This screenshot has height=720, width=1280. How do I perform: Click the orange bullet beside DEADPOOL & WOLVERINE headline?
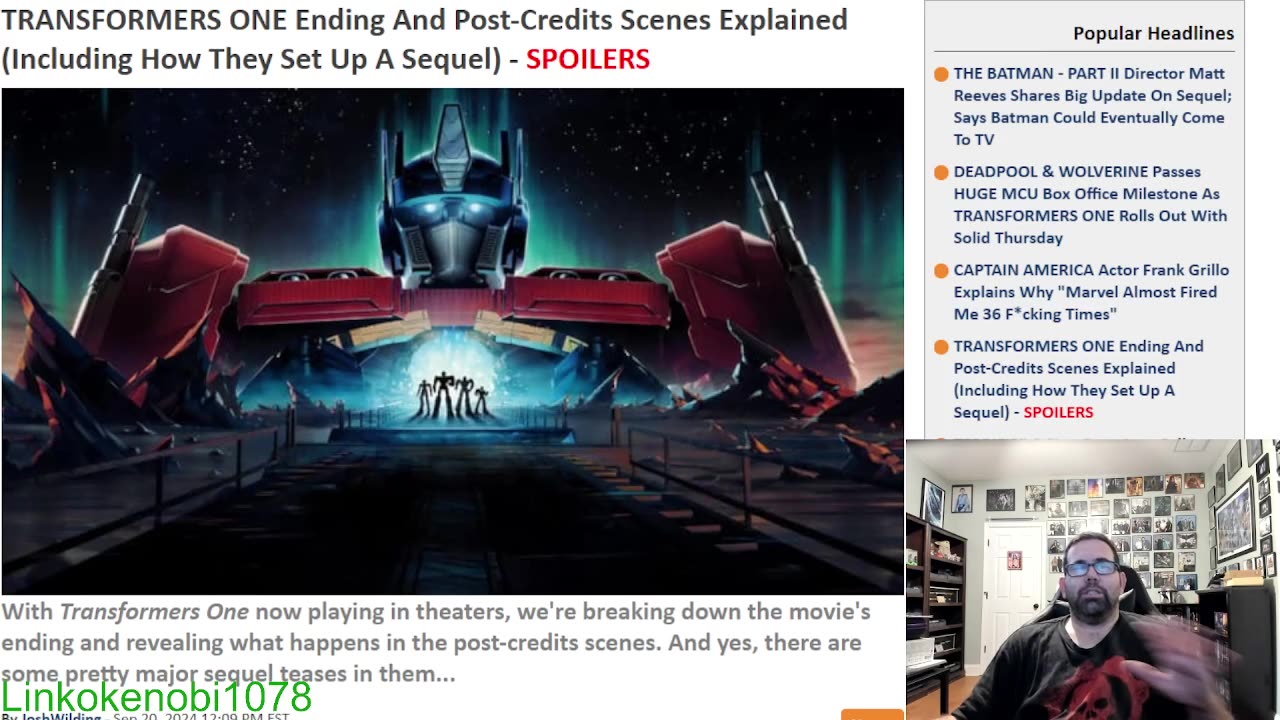[941, 172]
